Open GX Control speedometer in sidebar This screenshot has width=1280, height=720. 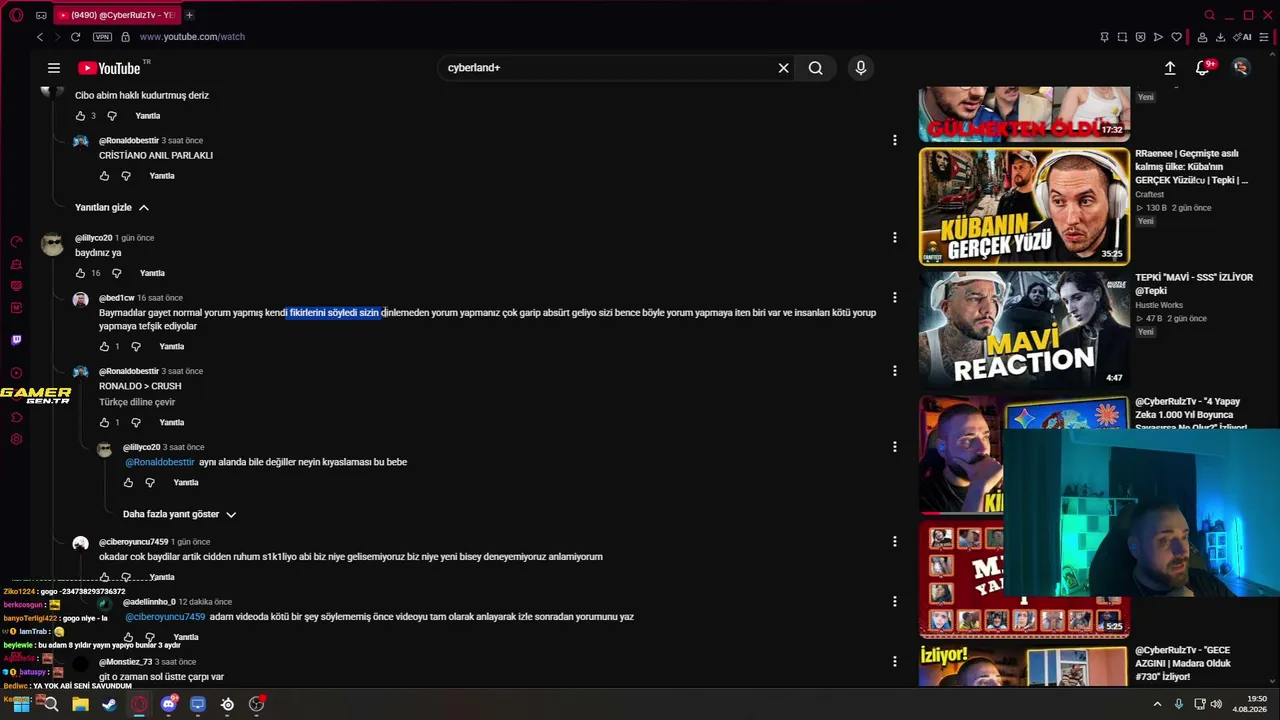16,242
